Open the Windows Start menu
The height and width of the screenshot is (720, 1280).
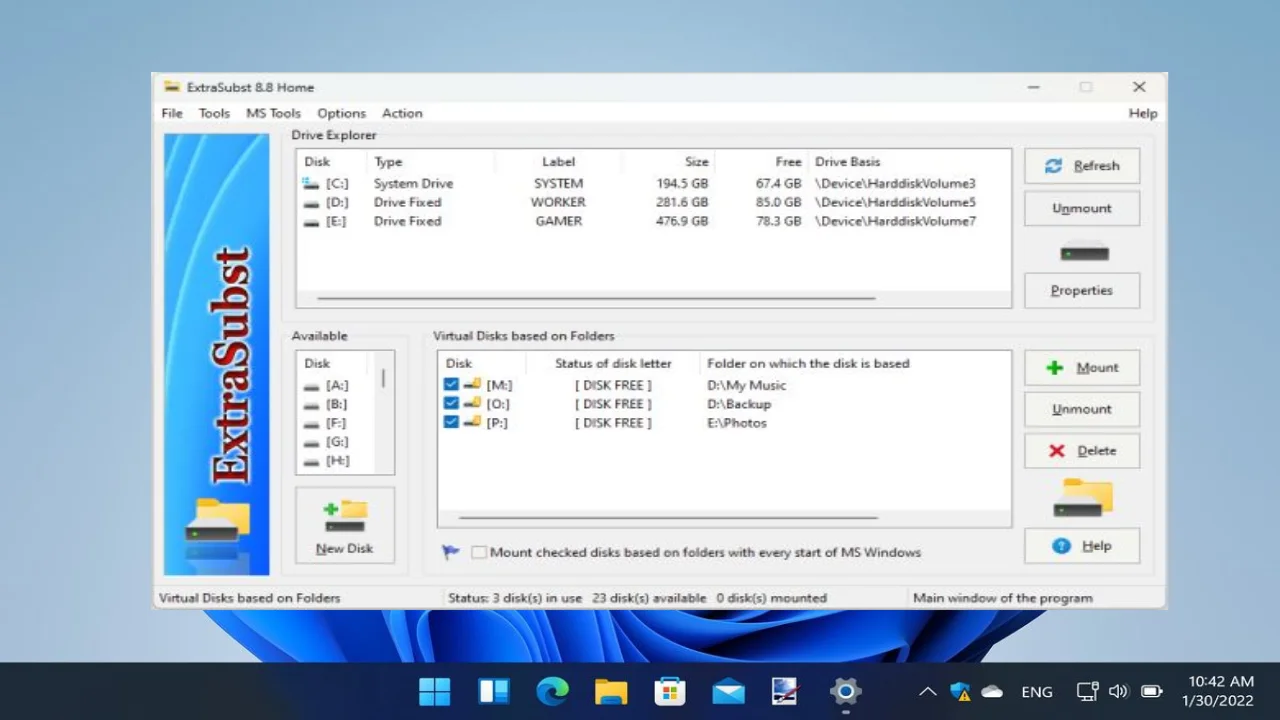435,691
